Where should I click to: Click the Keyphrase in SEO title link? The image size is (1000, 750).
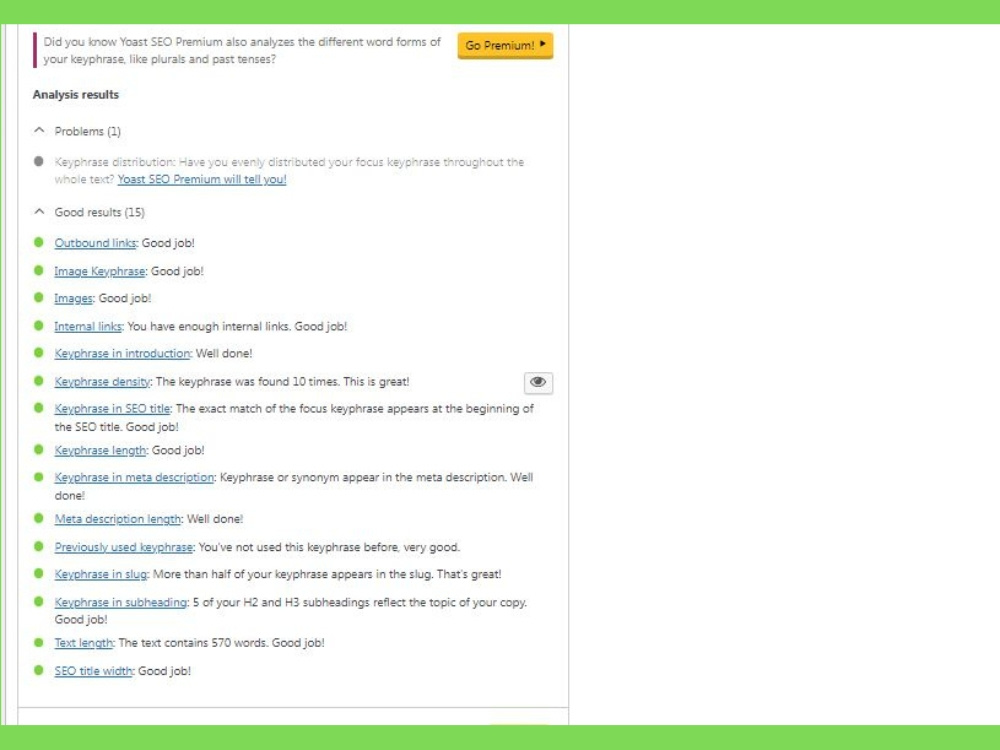113,409
